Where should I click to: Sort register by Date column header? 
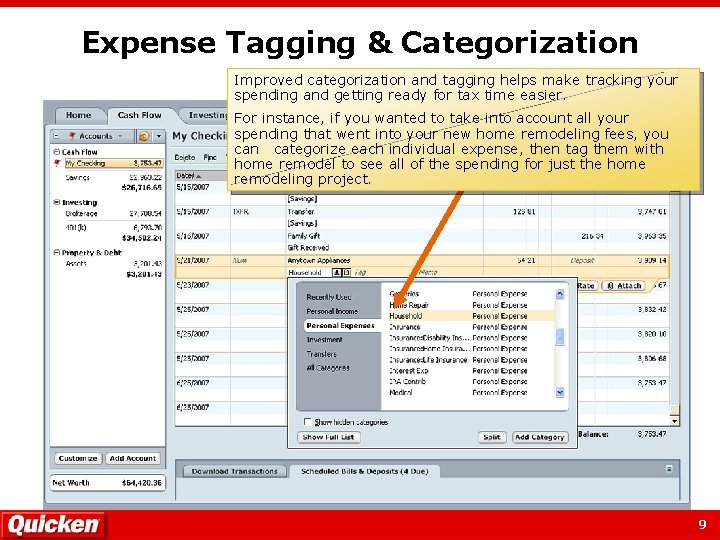202,176
